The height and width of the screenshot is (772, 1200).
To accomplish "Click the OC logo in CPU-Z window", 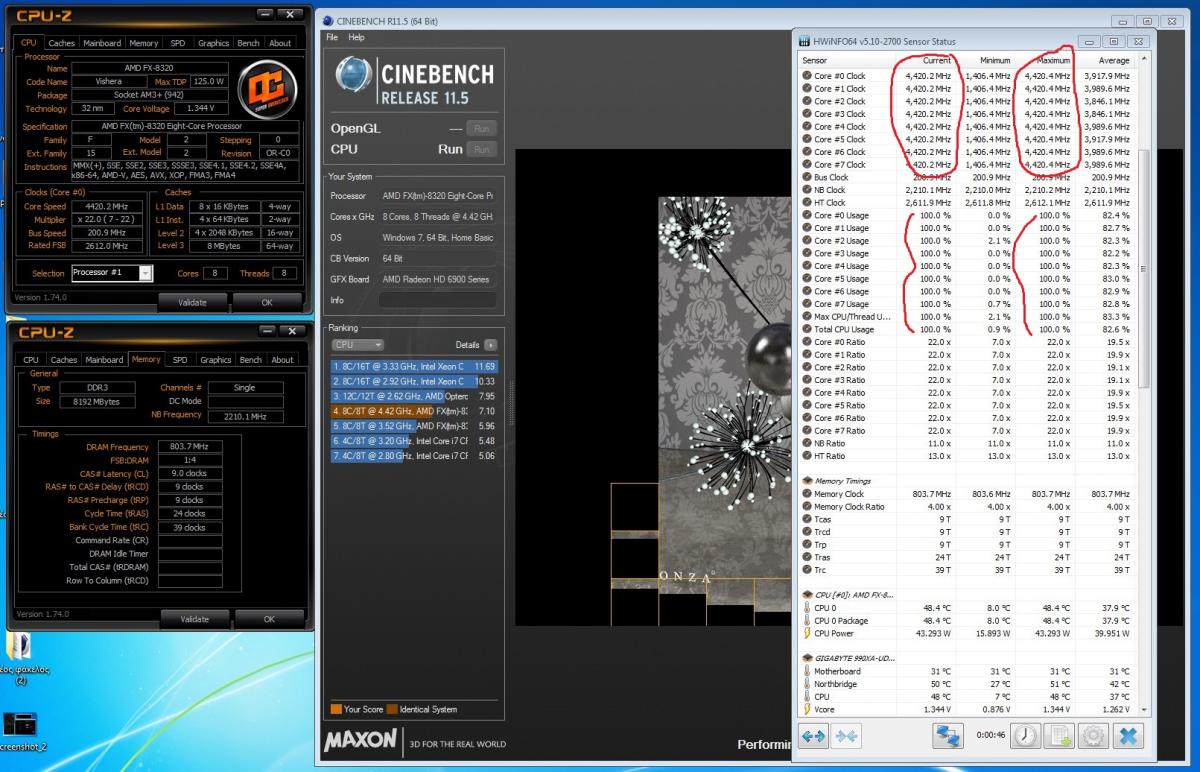I will pyautogui.click(x=267, y=88).
